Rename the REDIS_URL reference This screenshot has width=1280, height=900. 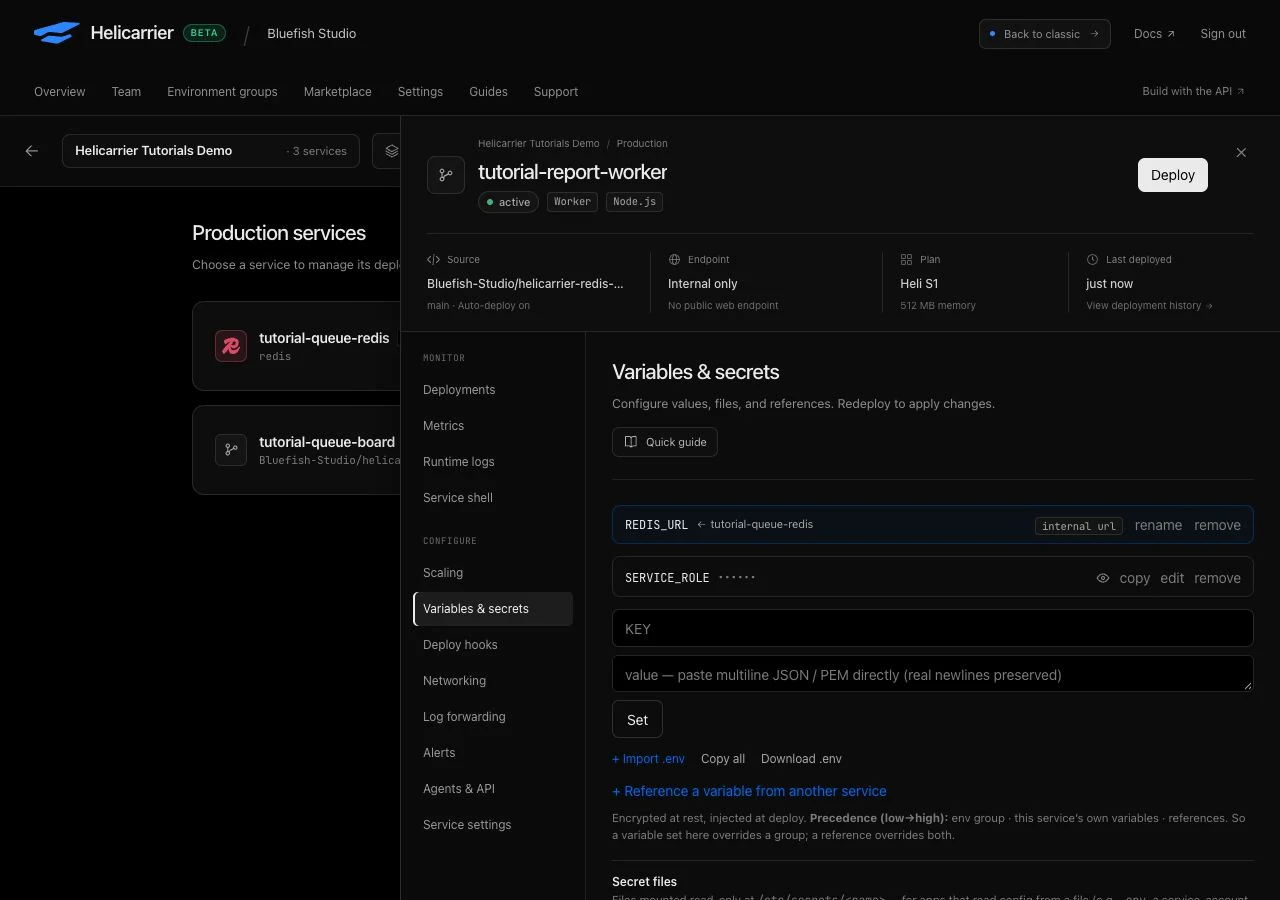coord(1158,525)
